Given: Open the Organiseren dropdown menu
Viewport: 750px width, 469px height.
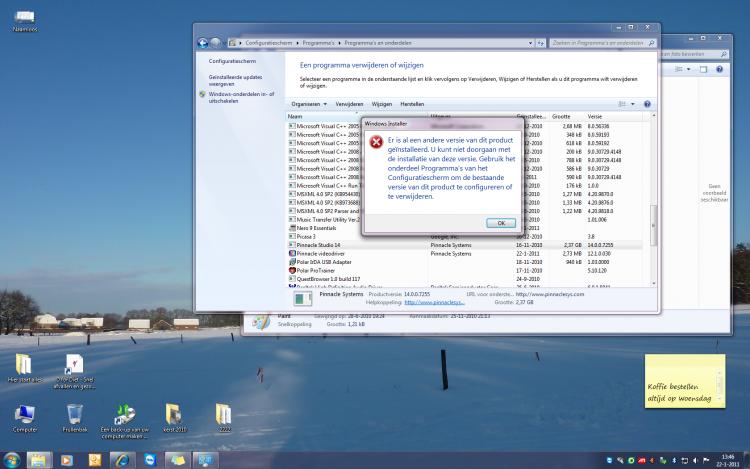Looking at the screenshot, I should coord(310,104).
